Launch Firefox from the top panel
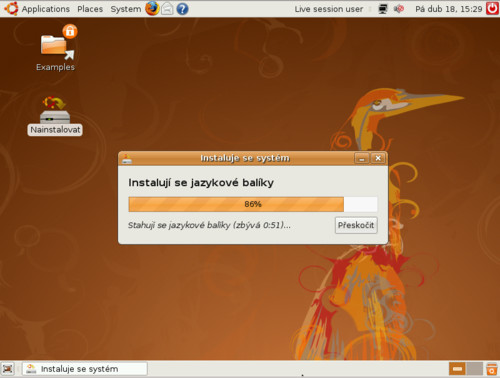The image size is (500, 378). (152, 9)
